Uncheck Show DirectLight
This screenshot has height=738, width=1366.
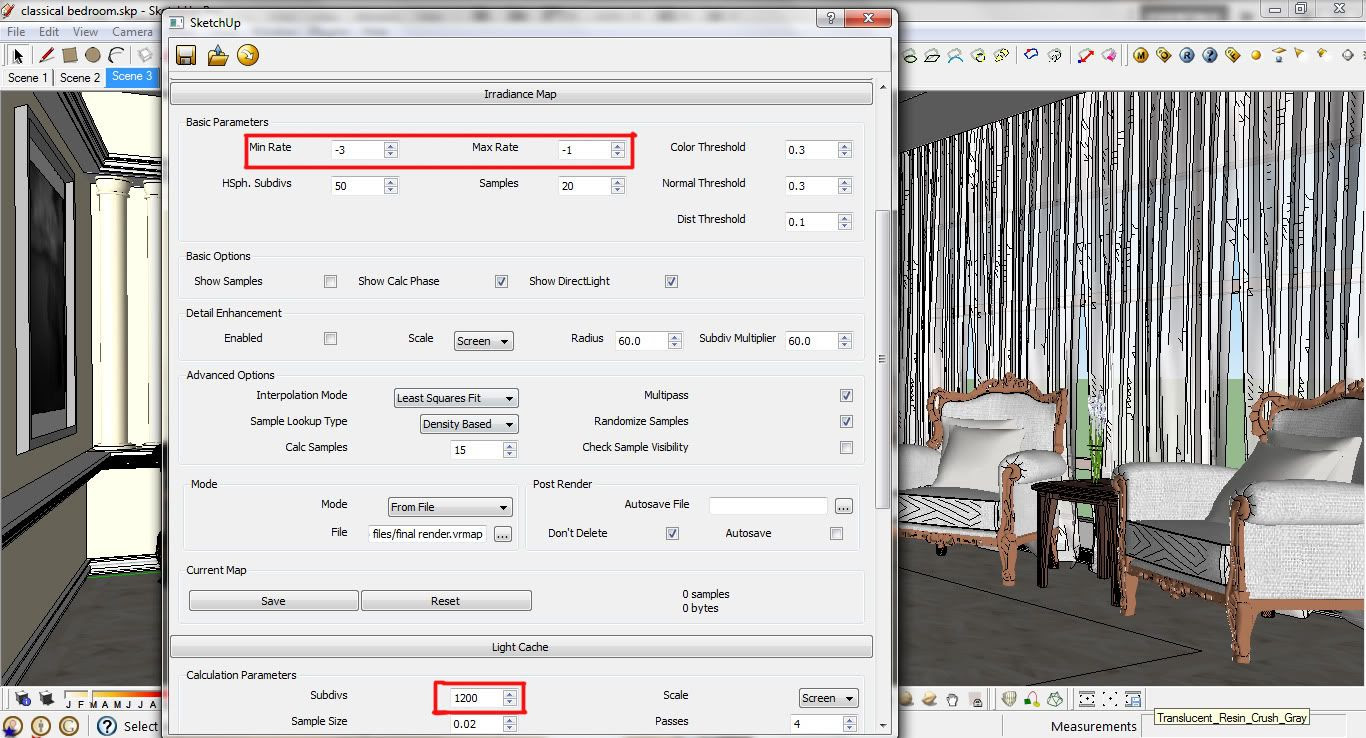(671, 282)
